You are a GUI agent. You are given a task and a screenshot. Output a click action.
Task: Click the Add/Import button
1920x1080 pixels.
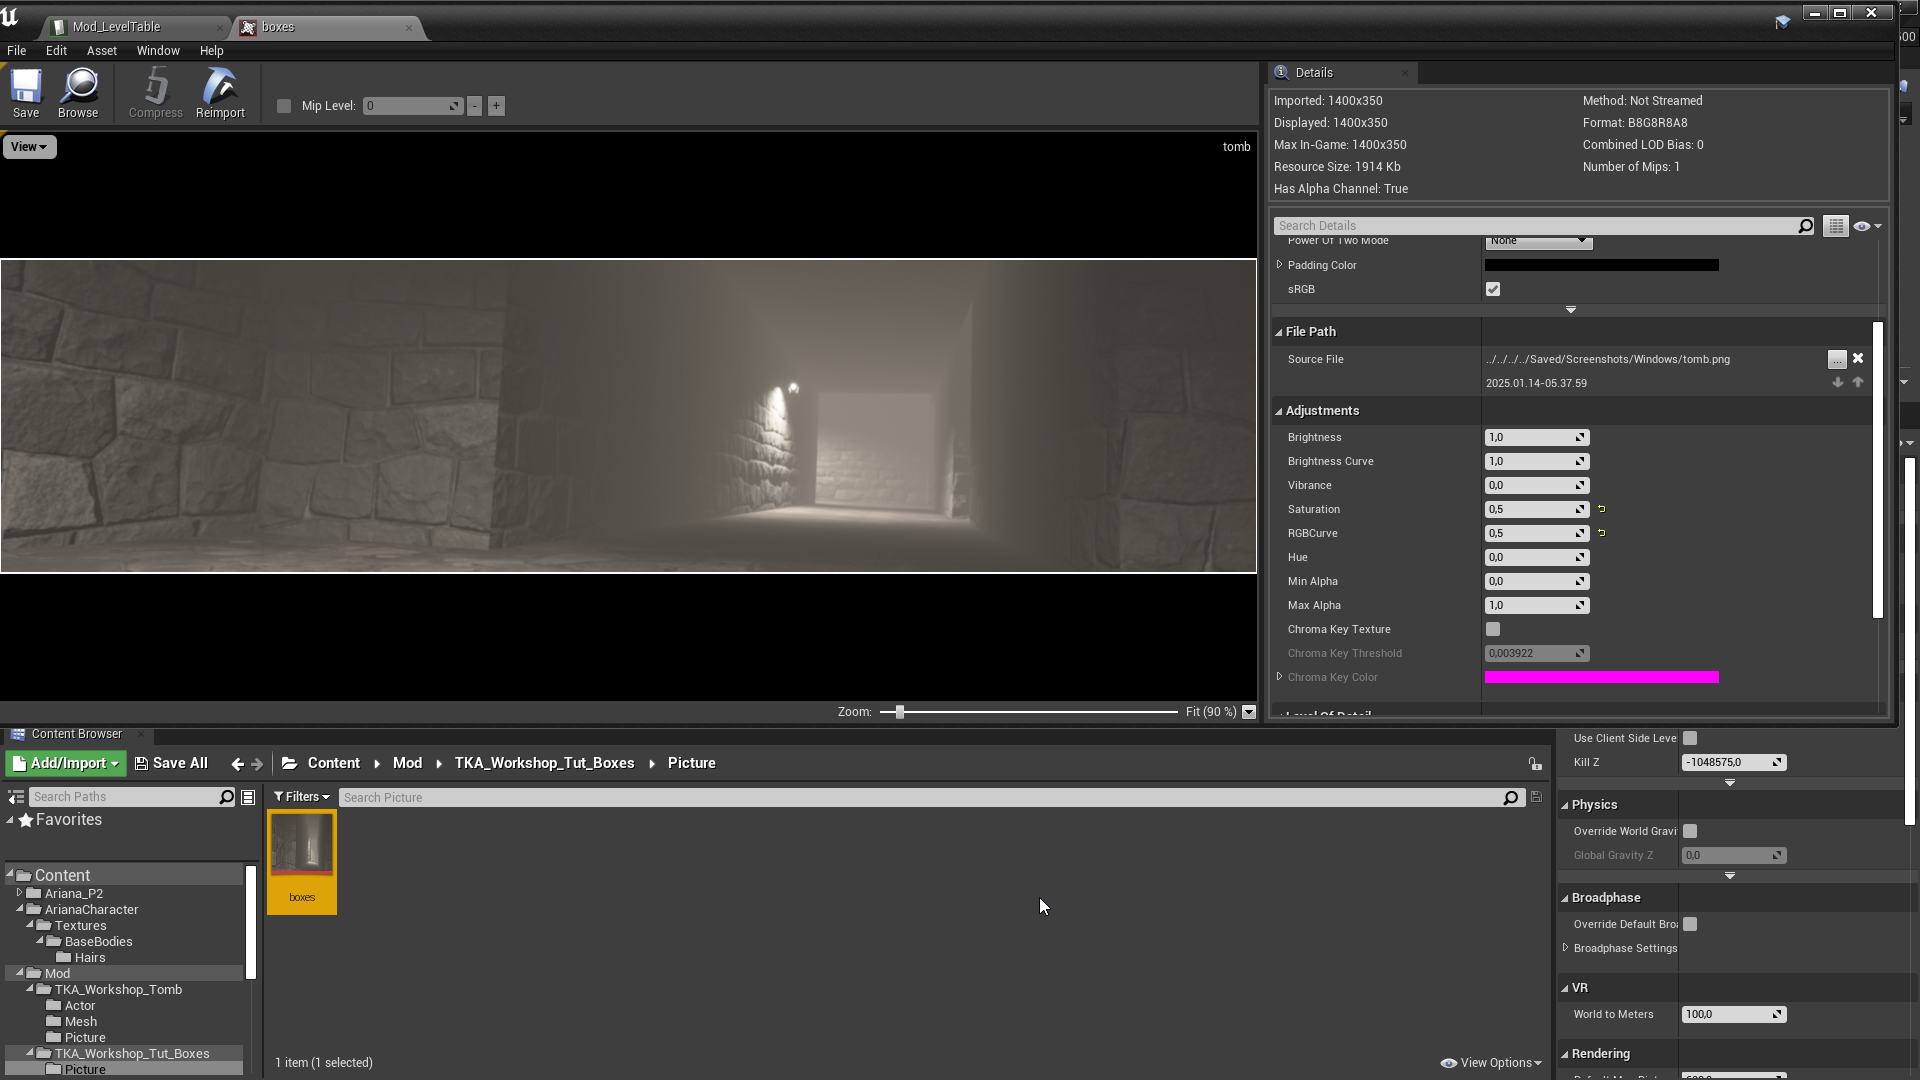[x=66, y=764]
